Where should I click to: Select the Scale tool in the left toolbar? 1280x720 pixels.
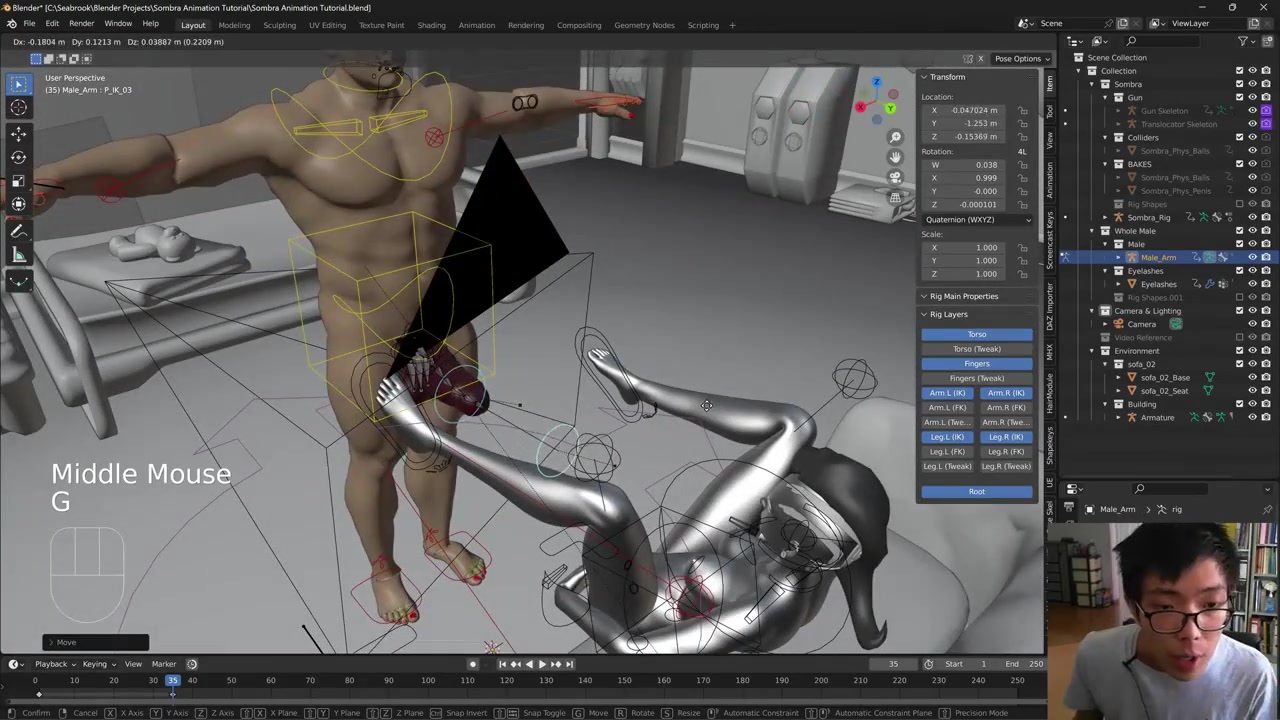pyautogui.click(x=18, y=181)
